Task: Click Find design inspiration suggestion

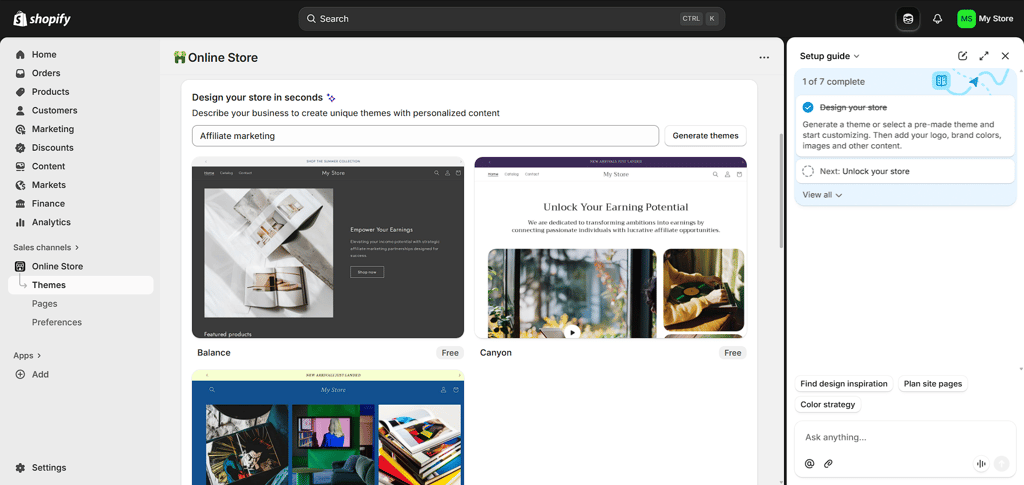Action: (844, 384)
